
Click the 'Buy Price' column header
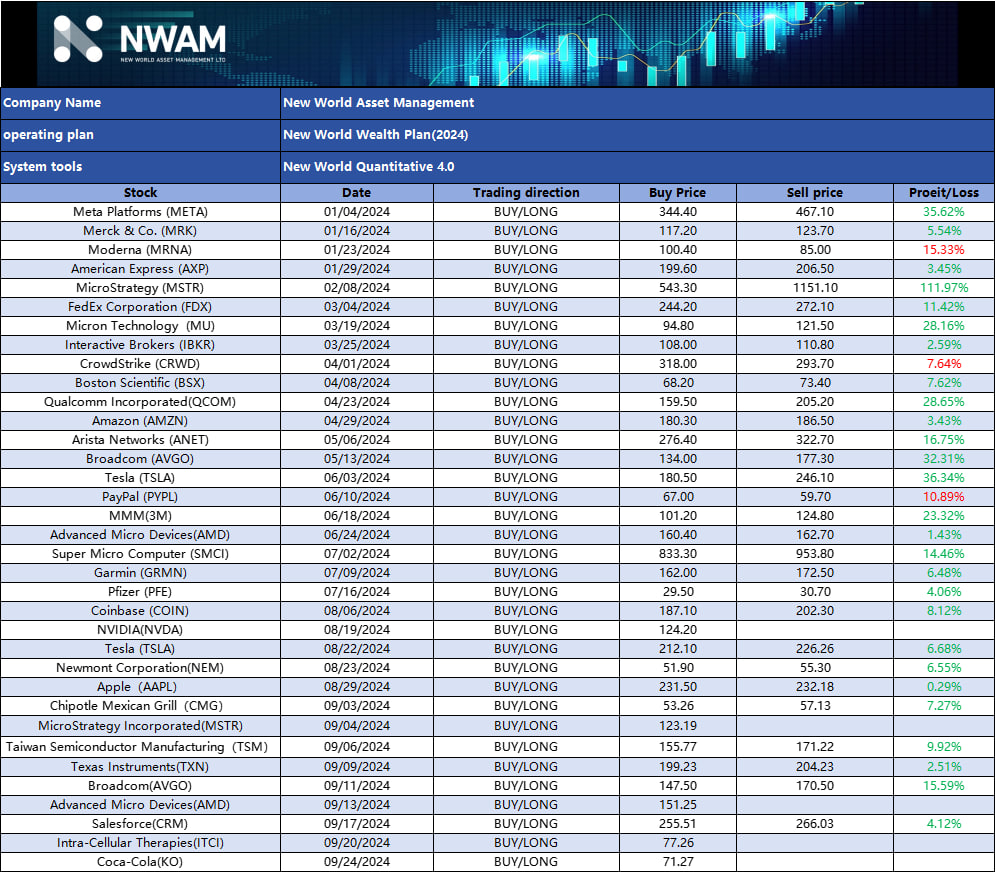coord(678,193)
